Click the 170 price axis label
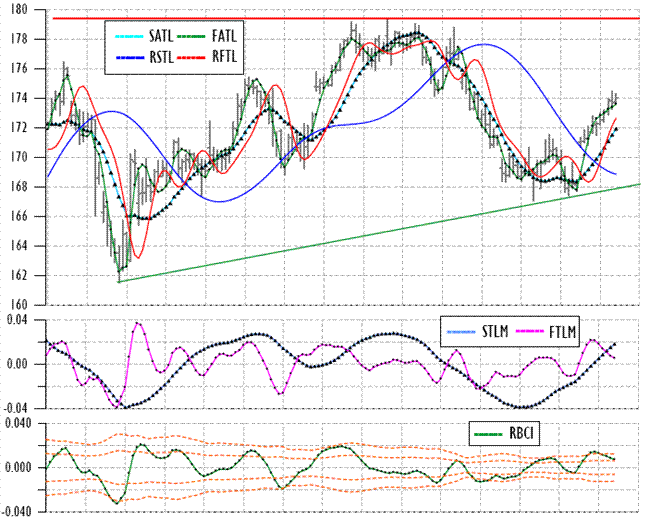Image resolution: width=650 pixels, height=519 pixels. click(17, 157)
